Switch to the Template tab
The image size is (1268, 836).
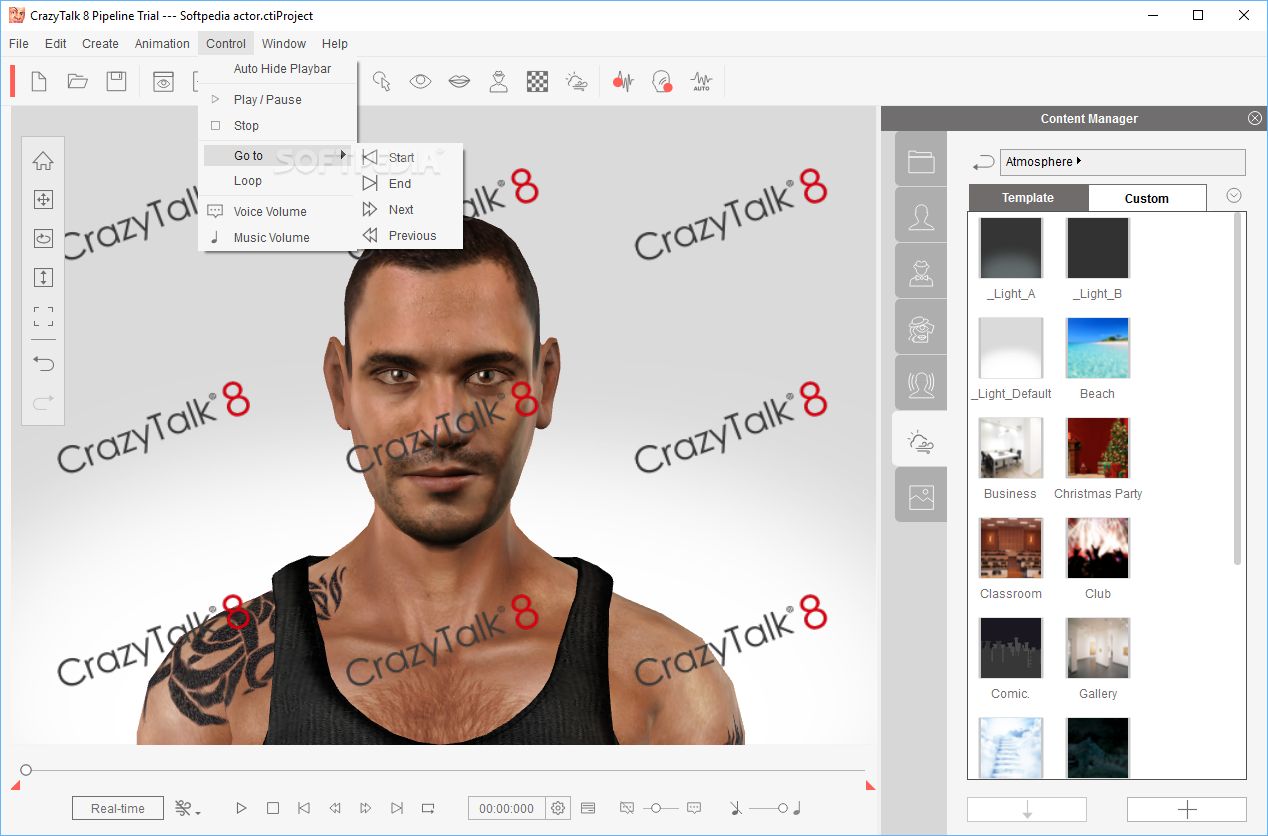point(1028,198)
